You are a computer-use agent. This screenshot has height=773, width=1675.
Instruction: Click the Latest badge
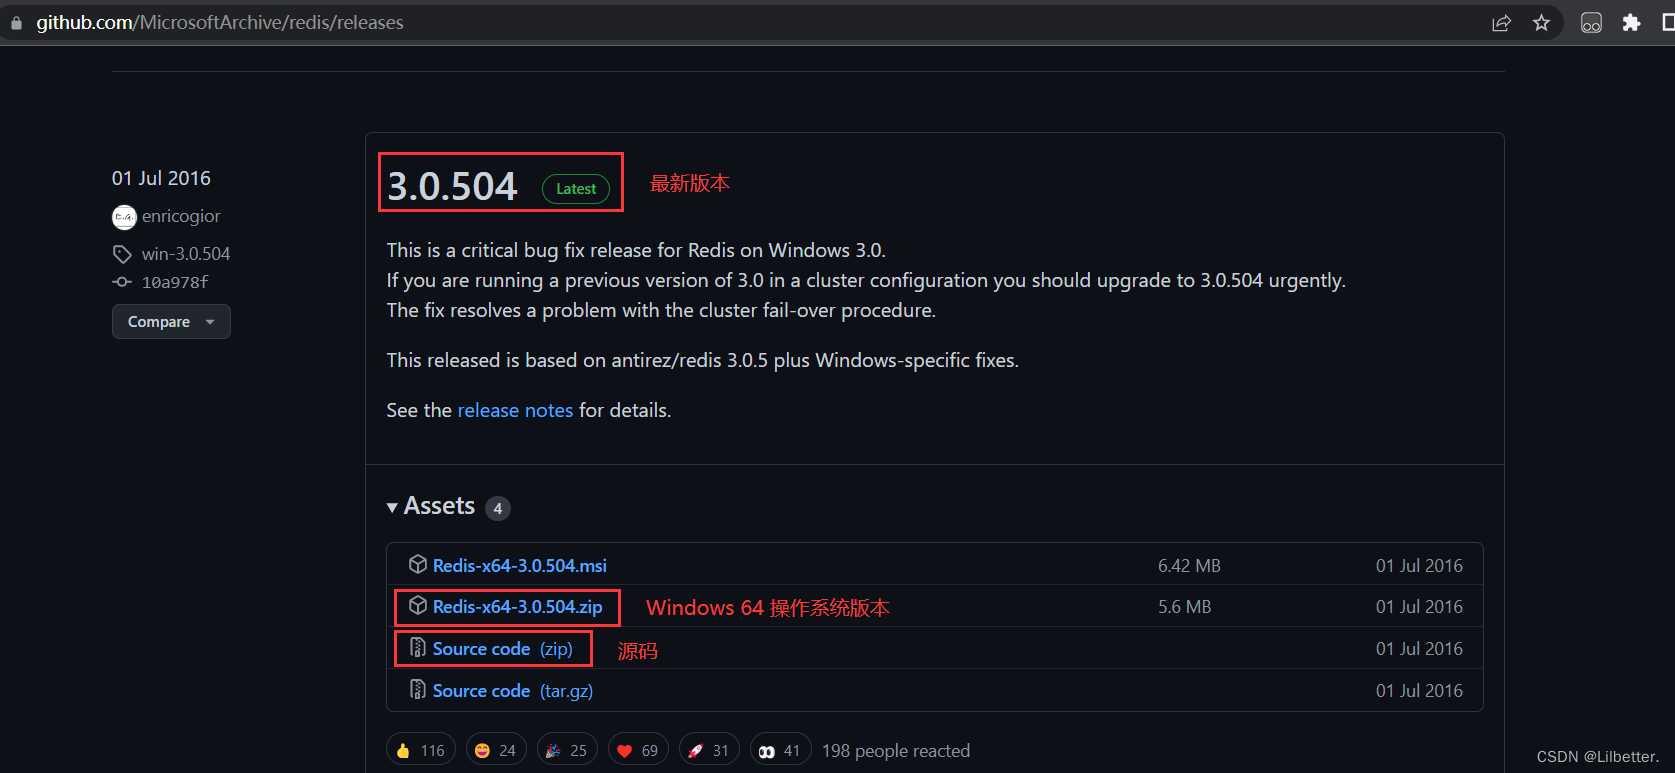[576, 188]
